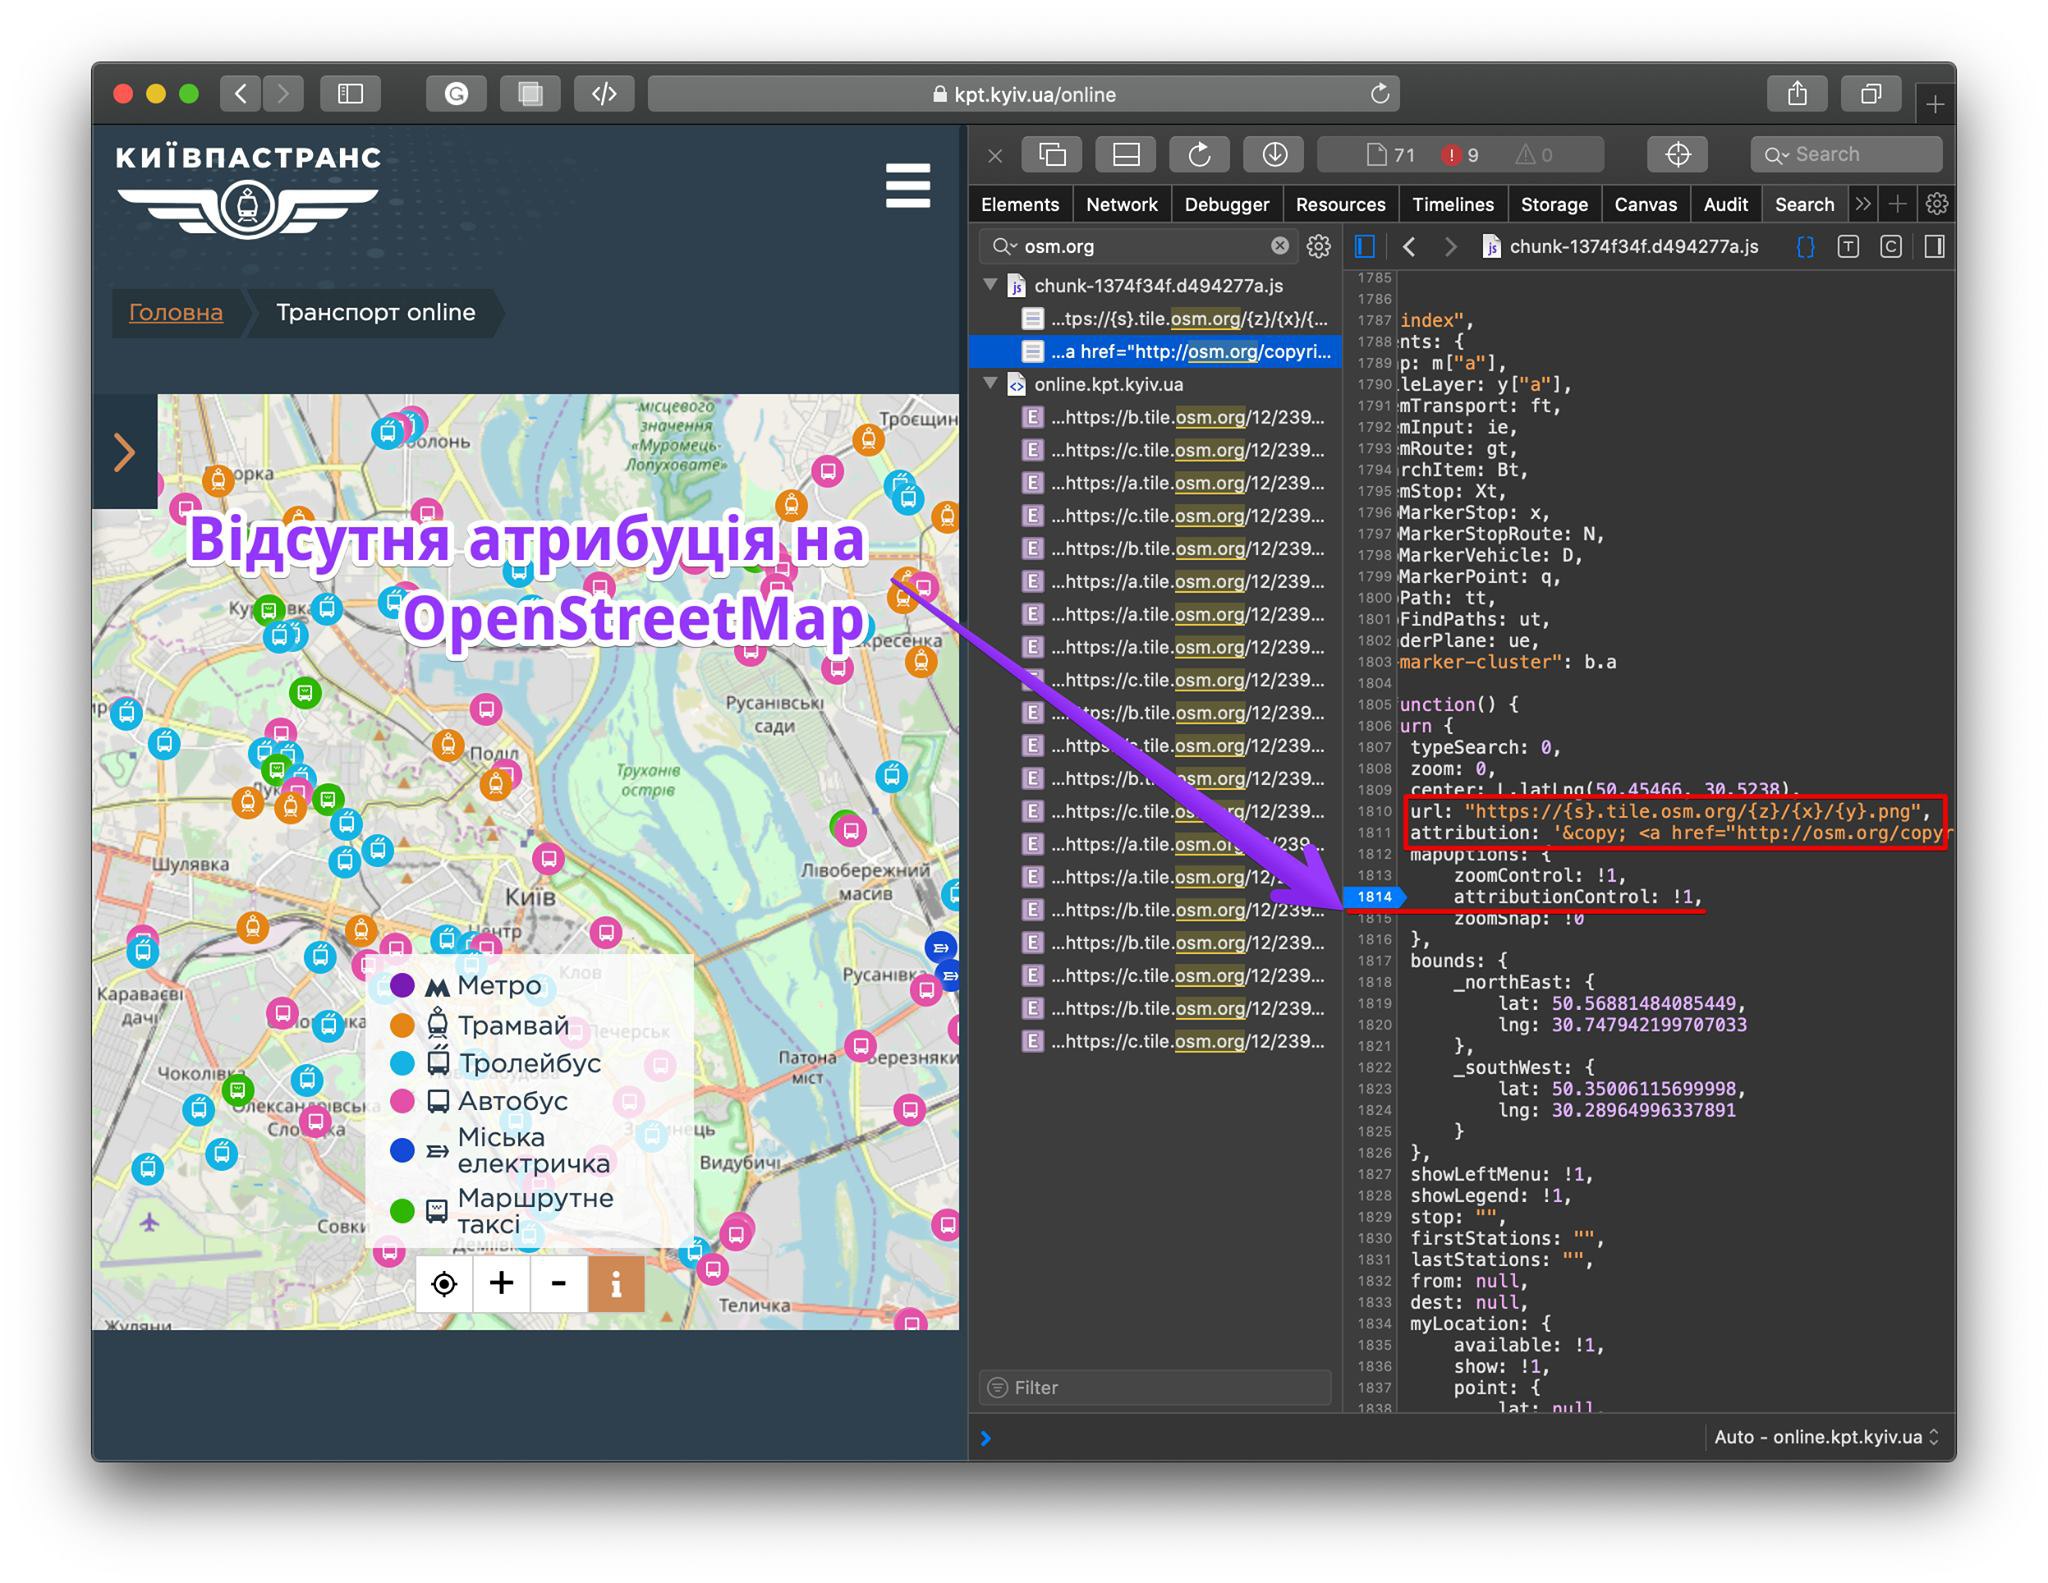Image resolution: width=2048 pixels, height=1583 pixels.
Task: Toggle the orange map legend info button
Action: click(616, 1283)
